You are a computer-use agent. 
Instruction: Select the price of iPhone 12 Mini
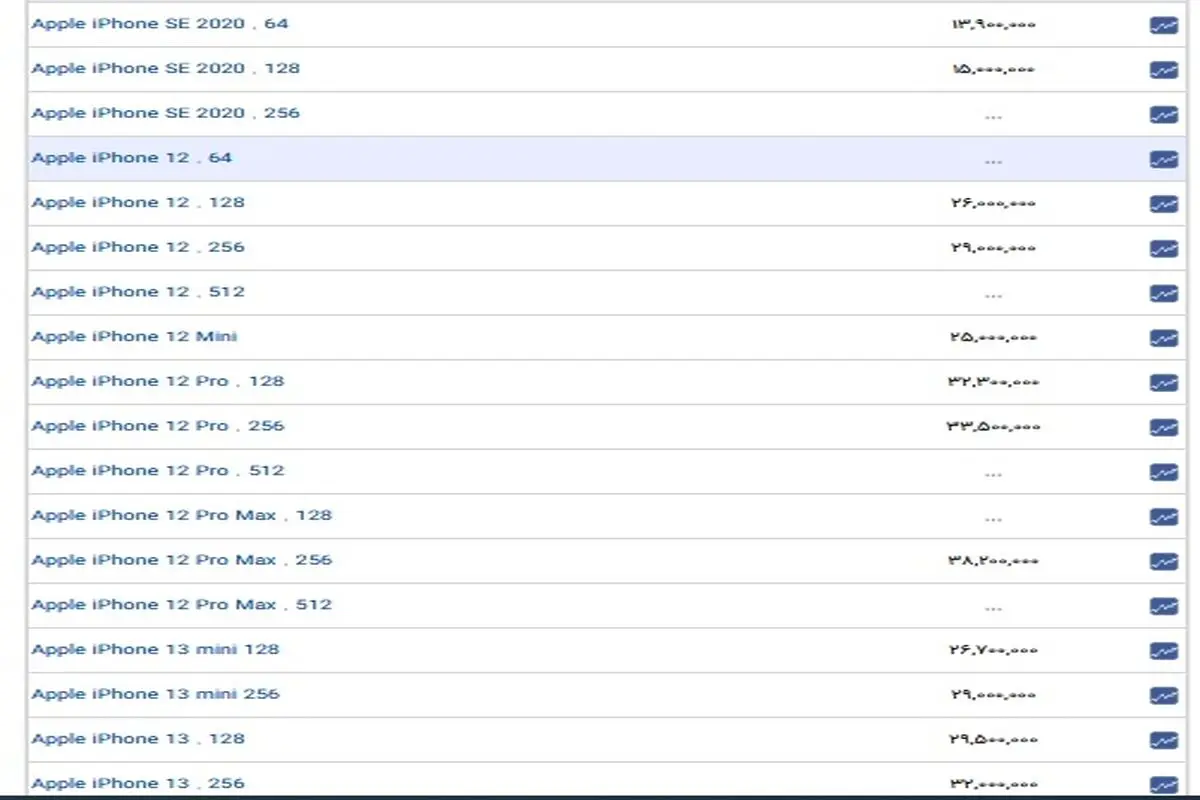[x=993, y=337]
